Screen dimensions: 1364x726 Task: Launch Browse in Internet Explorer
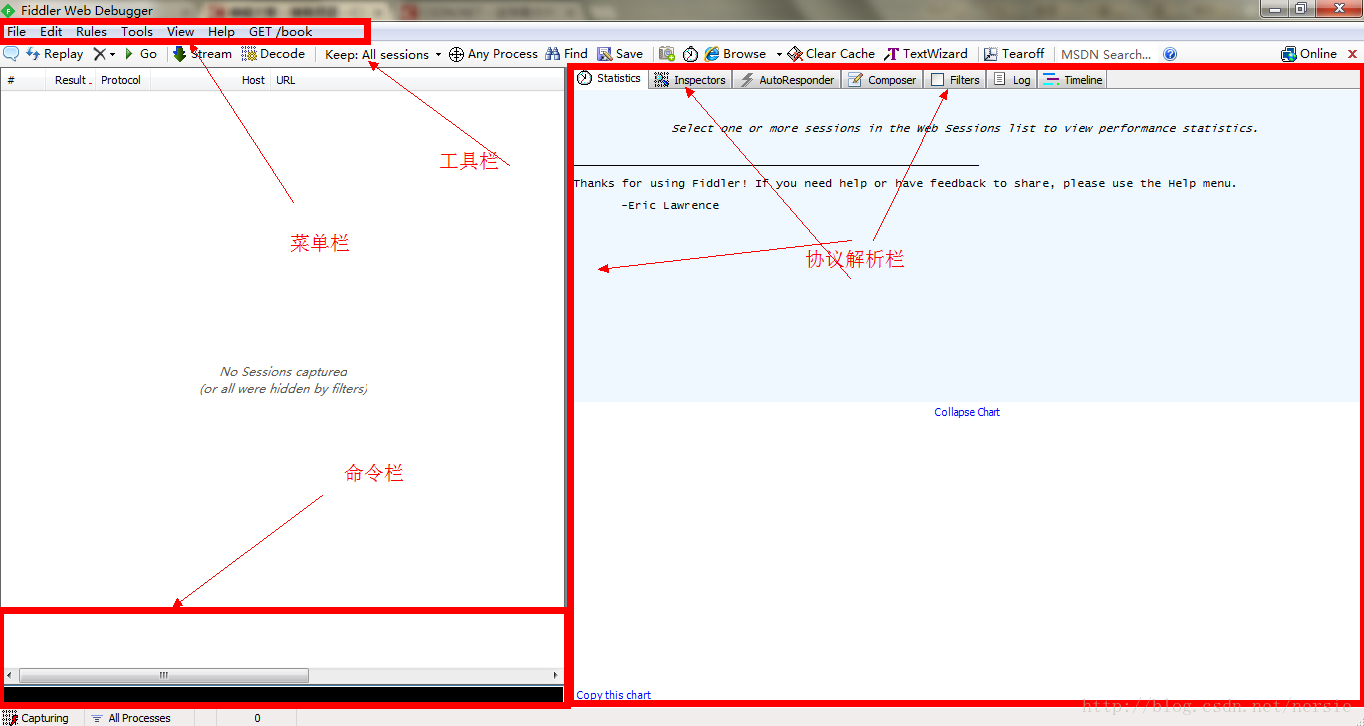(x=735, y=54)
